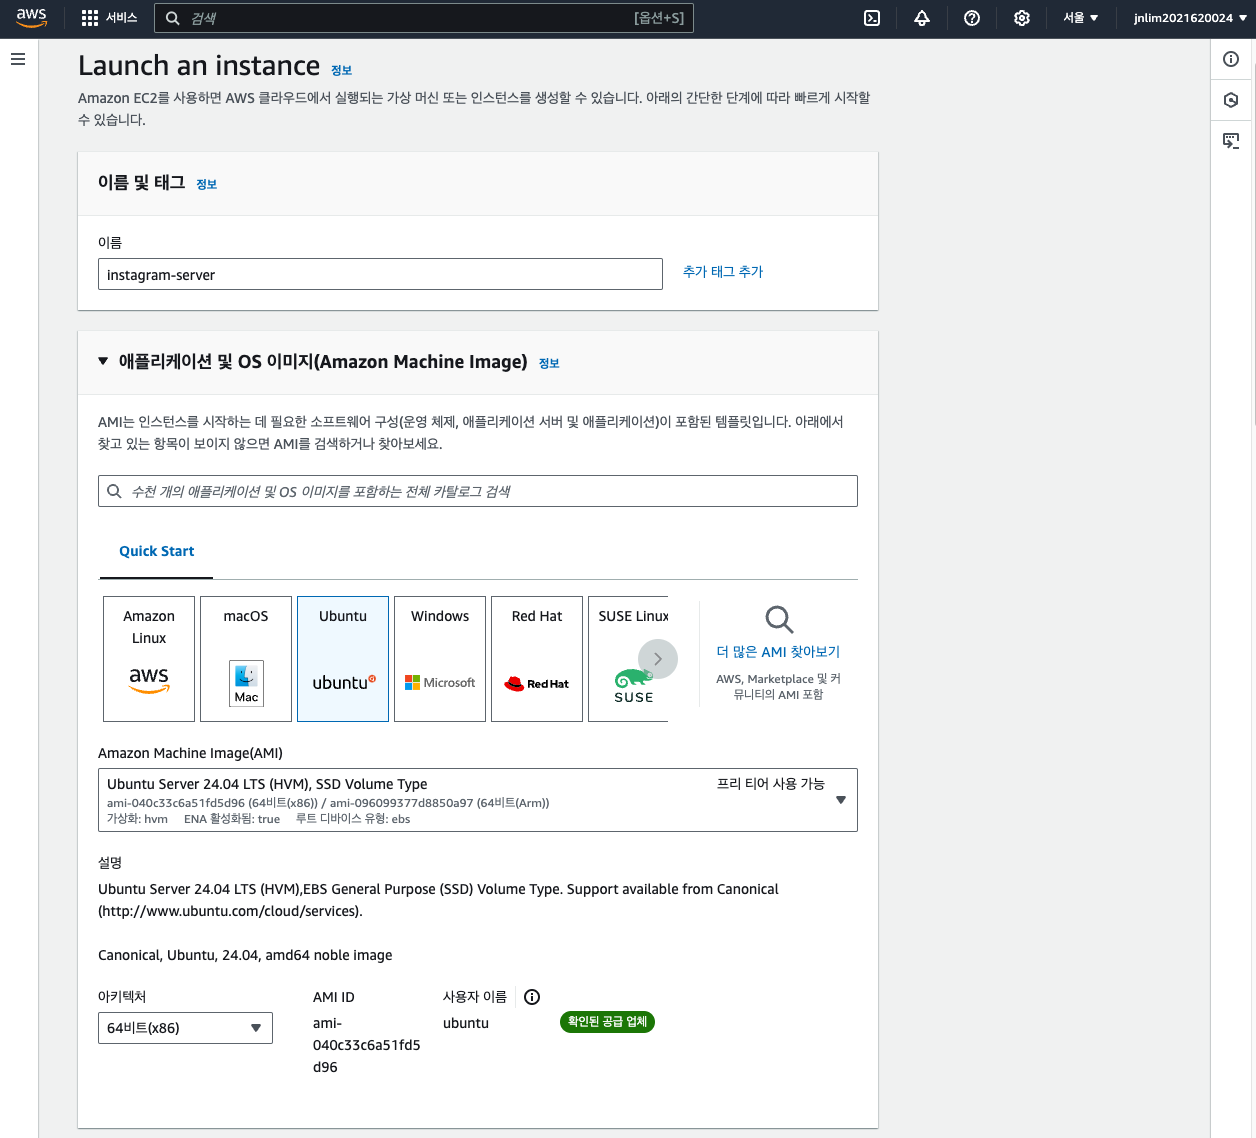Screen dimensions: 1256x1138
Task: Open 정보 link next to Amazon Machine Image heading
Action: (549, 364)
